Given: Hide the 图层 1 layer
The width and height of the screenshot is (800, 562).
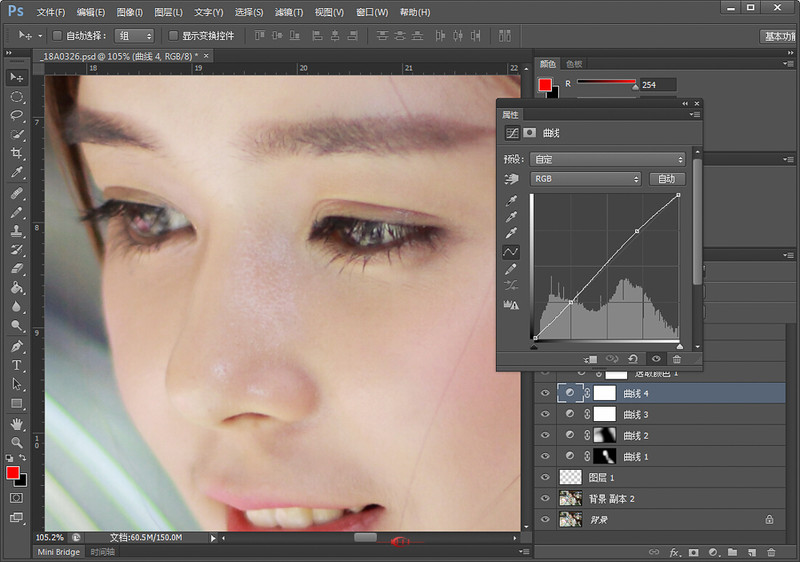Looking at the screenshot, I should pos(545,477).
